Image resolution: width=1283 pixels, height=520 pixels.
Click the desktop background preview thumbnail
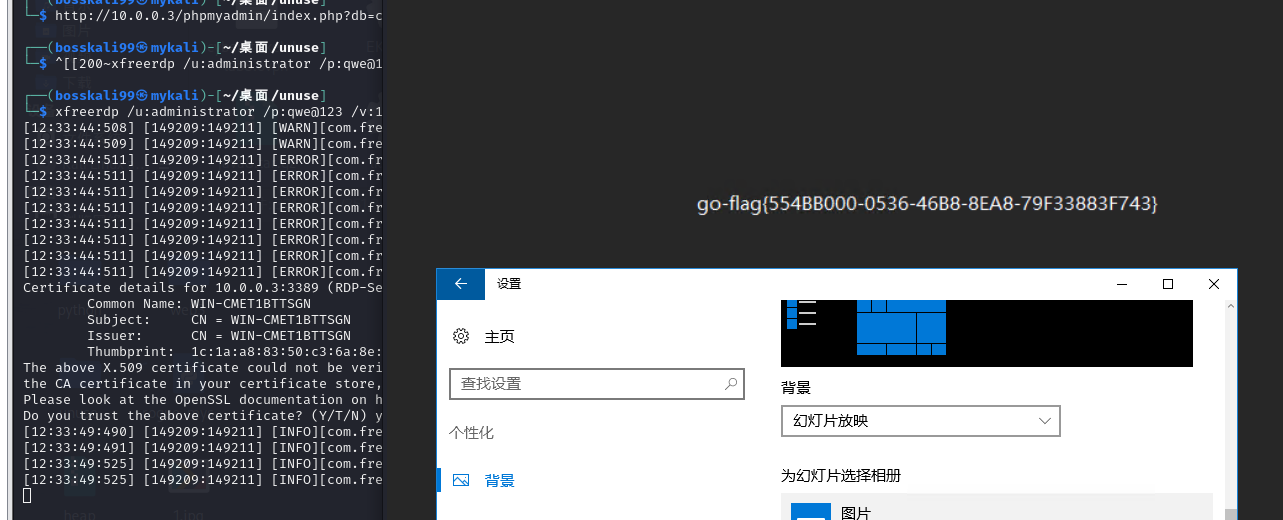tap(987, 333)
